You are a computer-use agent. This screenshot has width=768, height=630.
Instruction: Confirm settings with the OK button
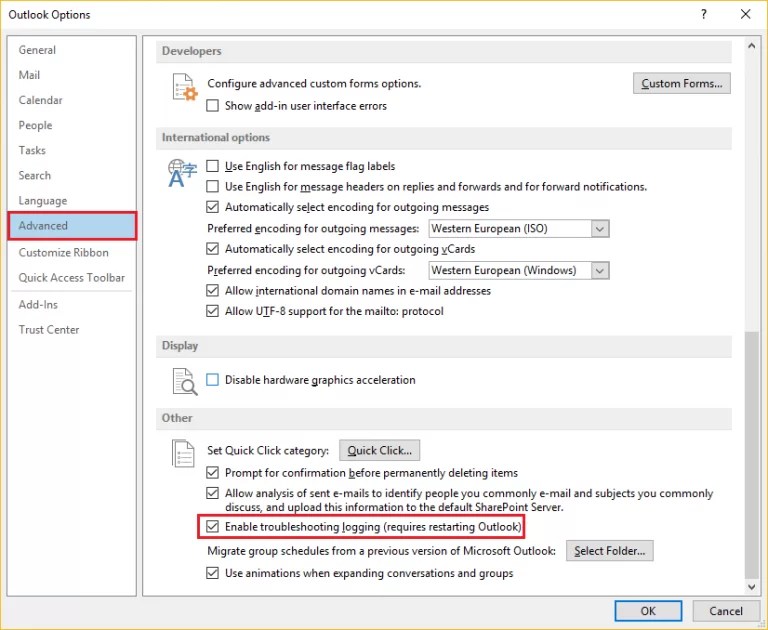(x=648, y=611)
